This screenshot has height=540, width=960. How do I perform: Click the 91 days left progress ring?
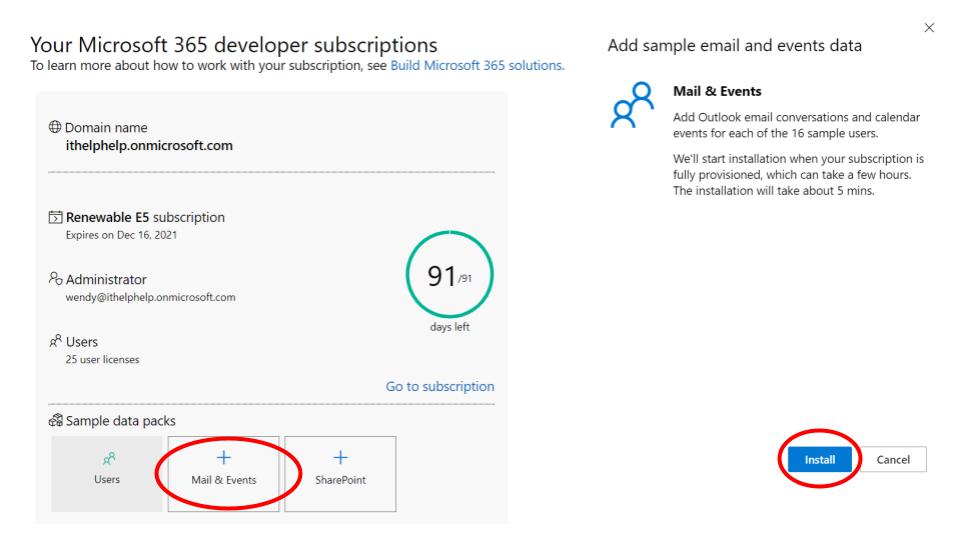(449, 274)
